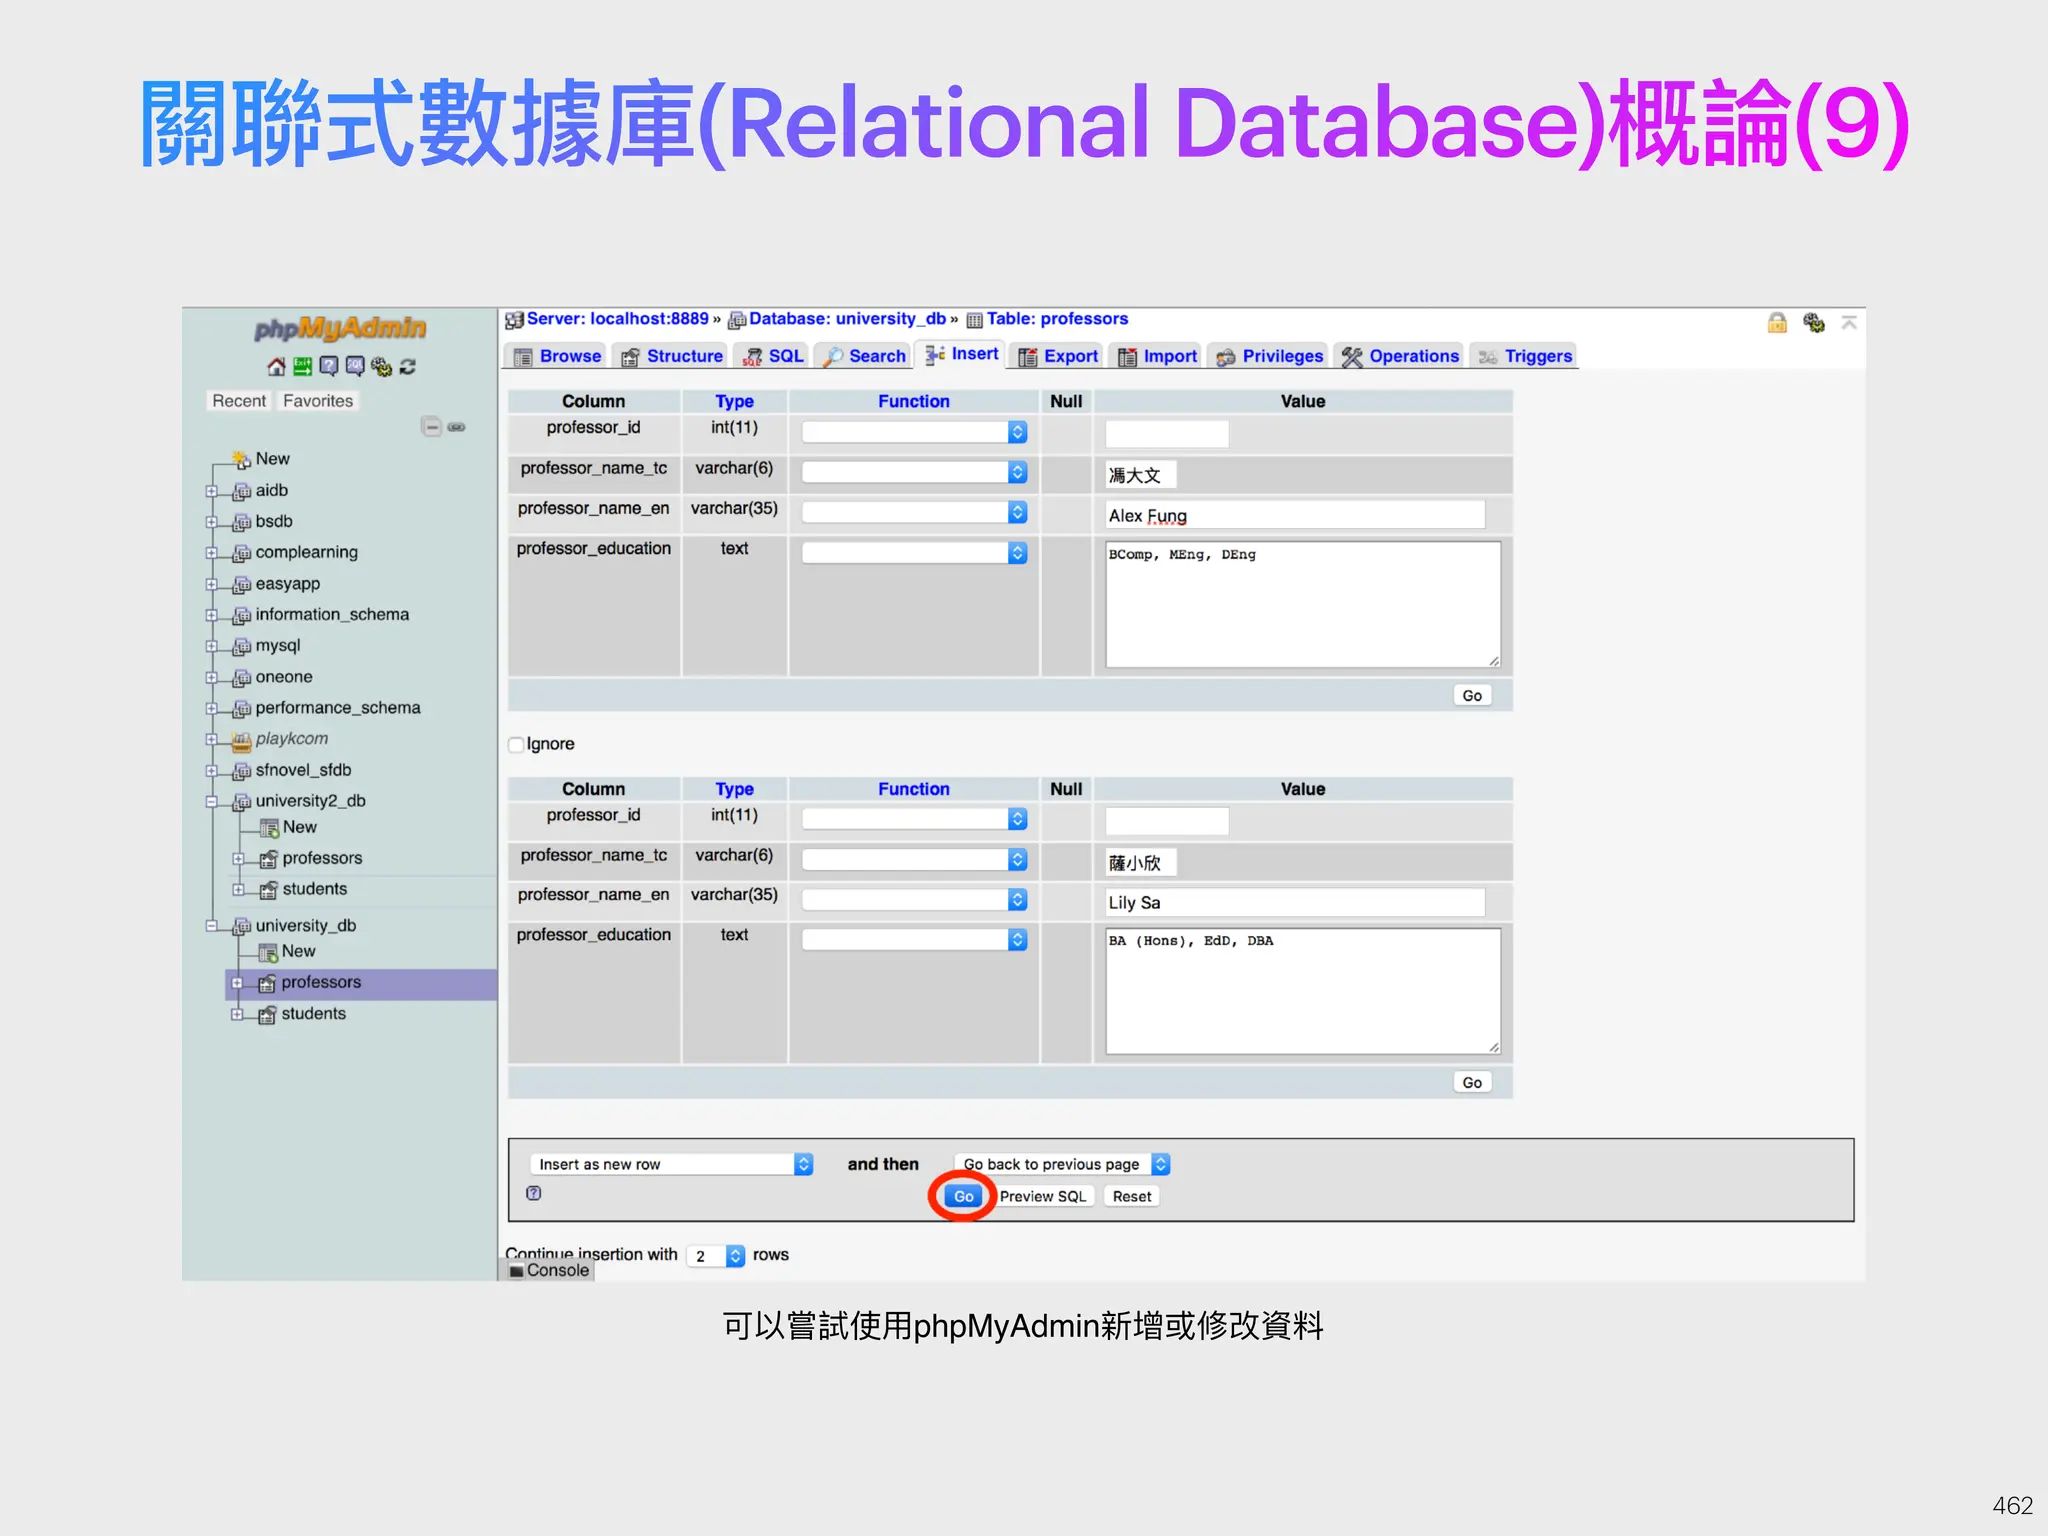Screen dimensions: 2048x1536
Task: Collapse the university2_db database node
Action: tap(211, 802)
